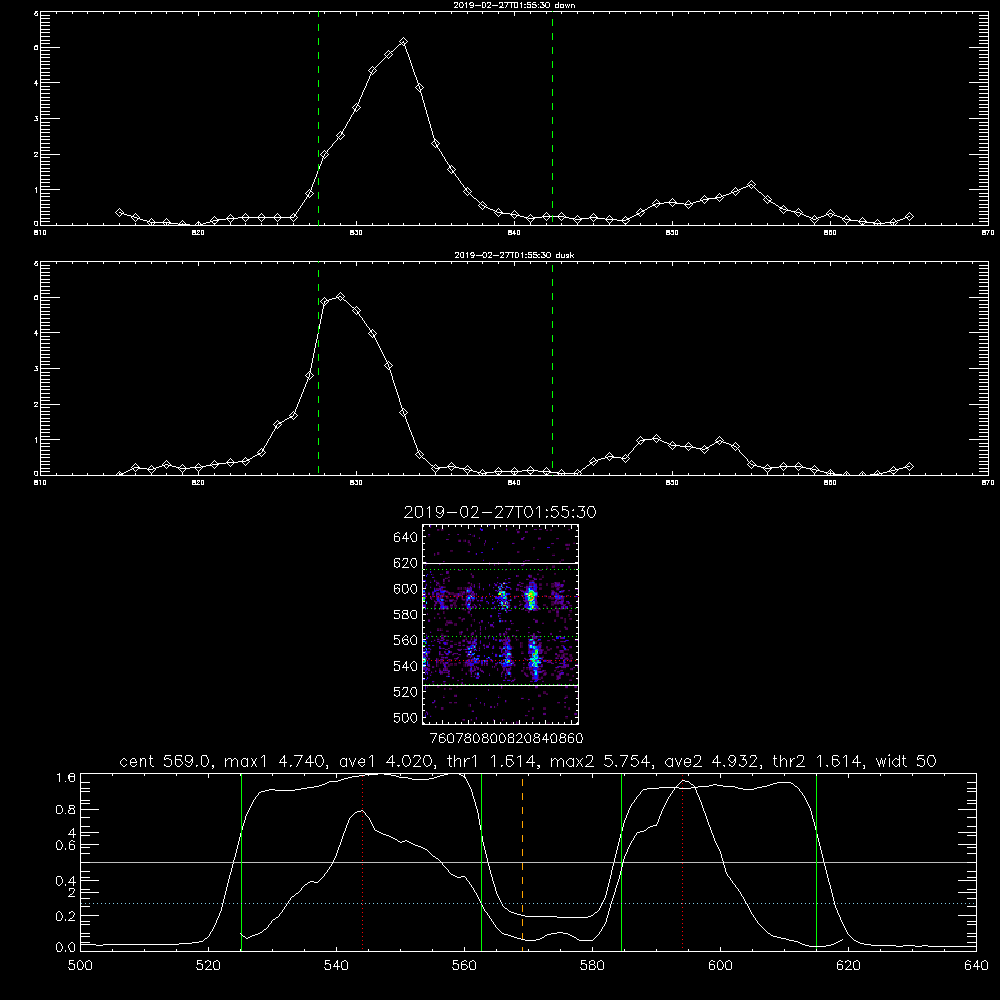Image resolution: width=1000 pixels, height=1000 pixels.
Task: Click the 0.8 label on bottom plot y-axis
Action: pos(66,810)
